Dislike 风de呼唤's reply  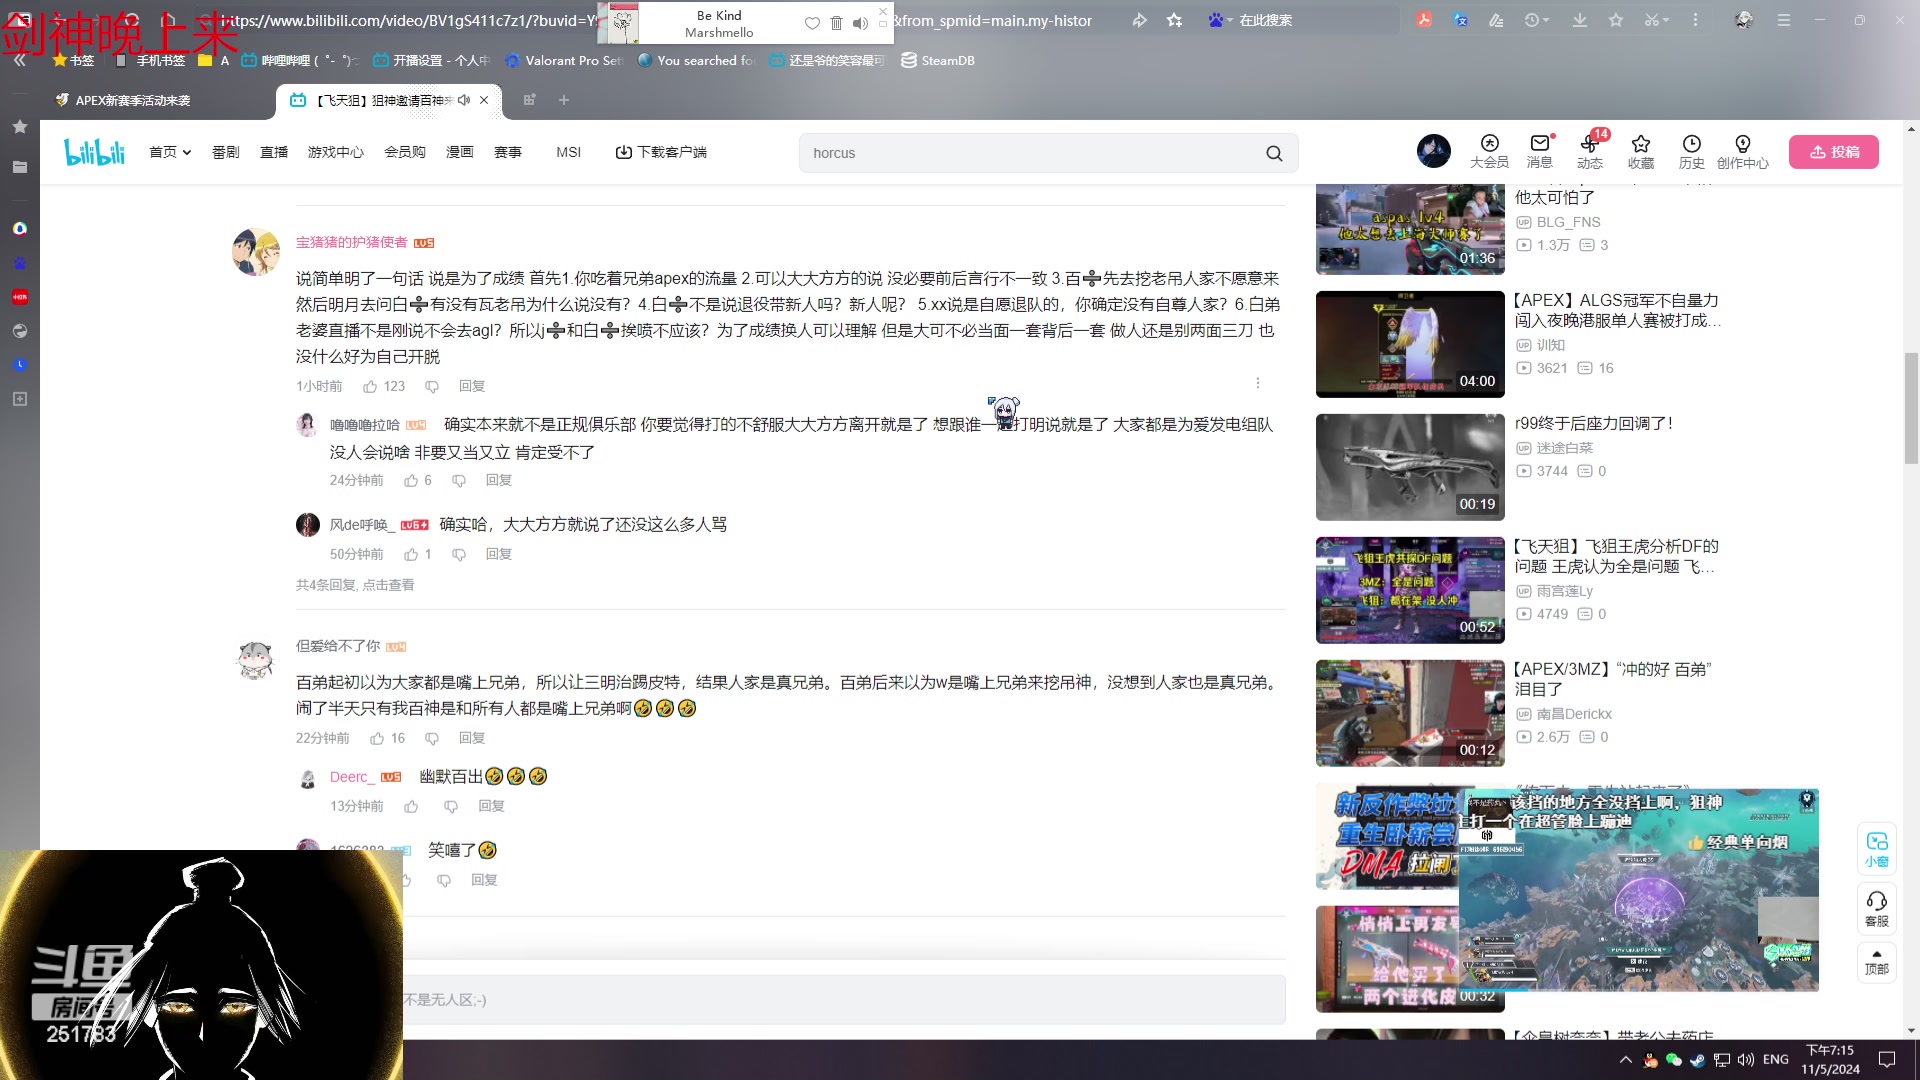click(459, 554)
